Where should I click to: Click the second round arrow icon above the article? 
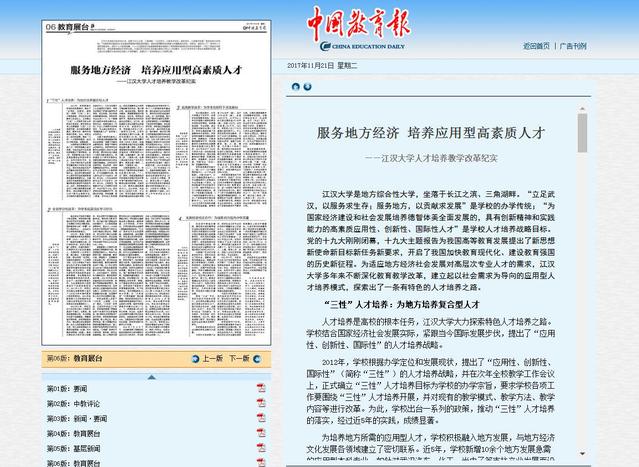(x=308, y=86)
